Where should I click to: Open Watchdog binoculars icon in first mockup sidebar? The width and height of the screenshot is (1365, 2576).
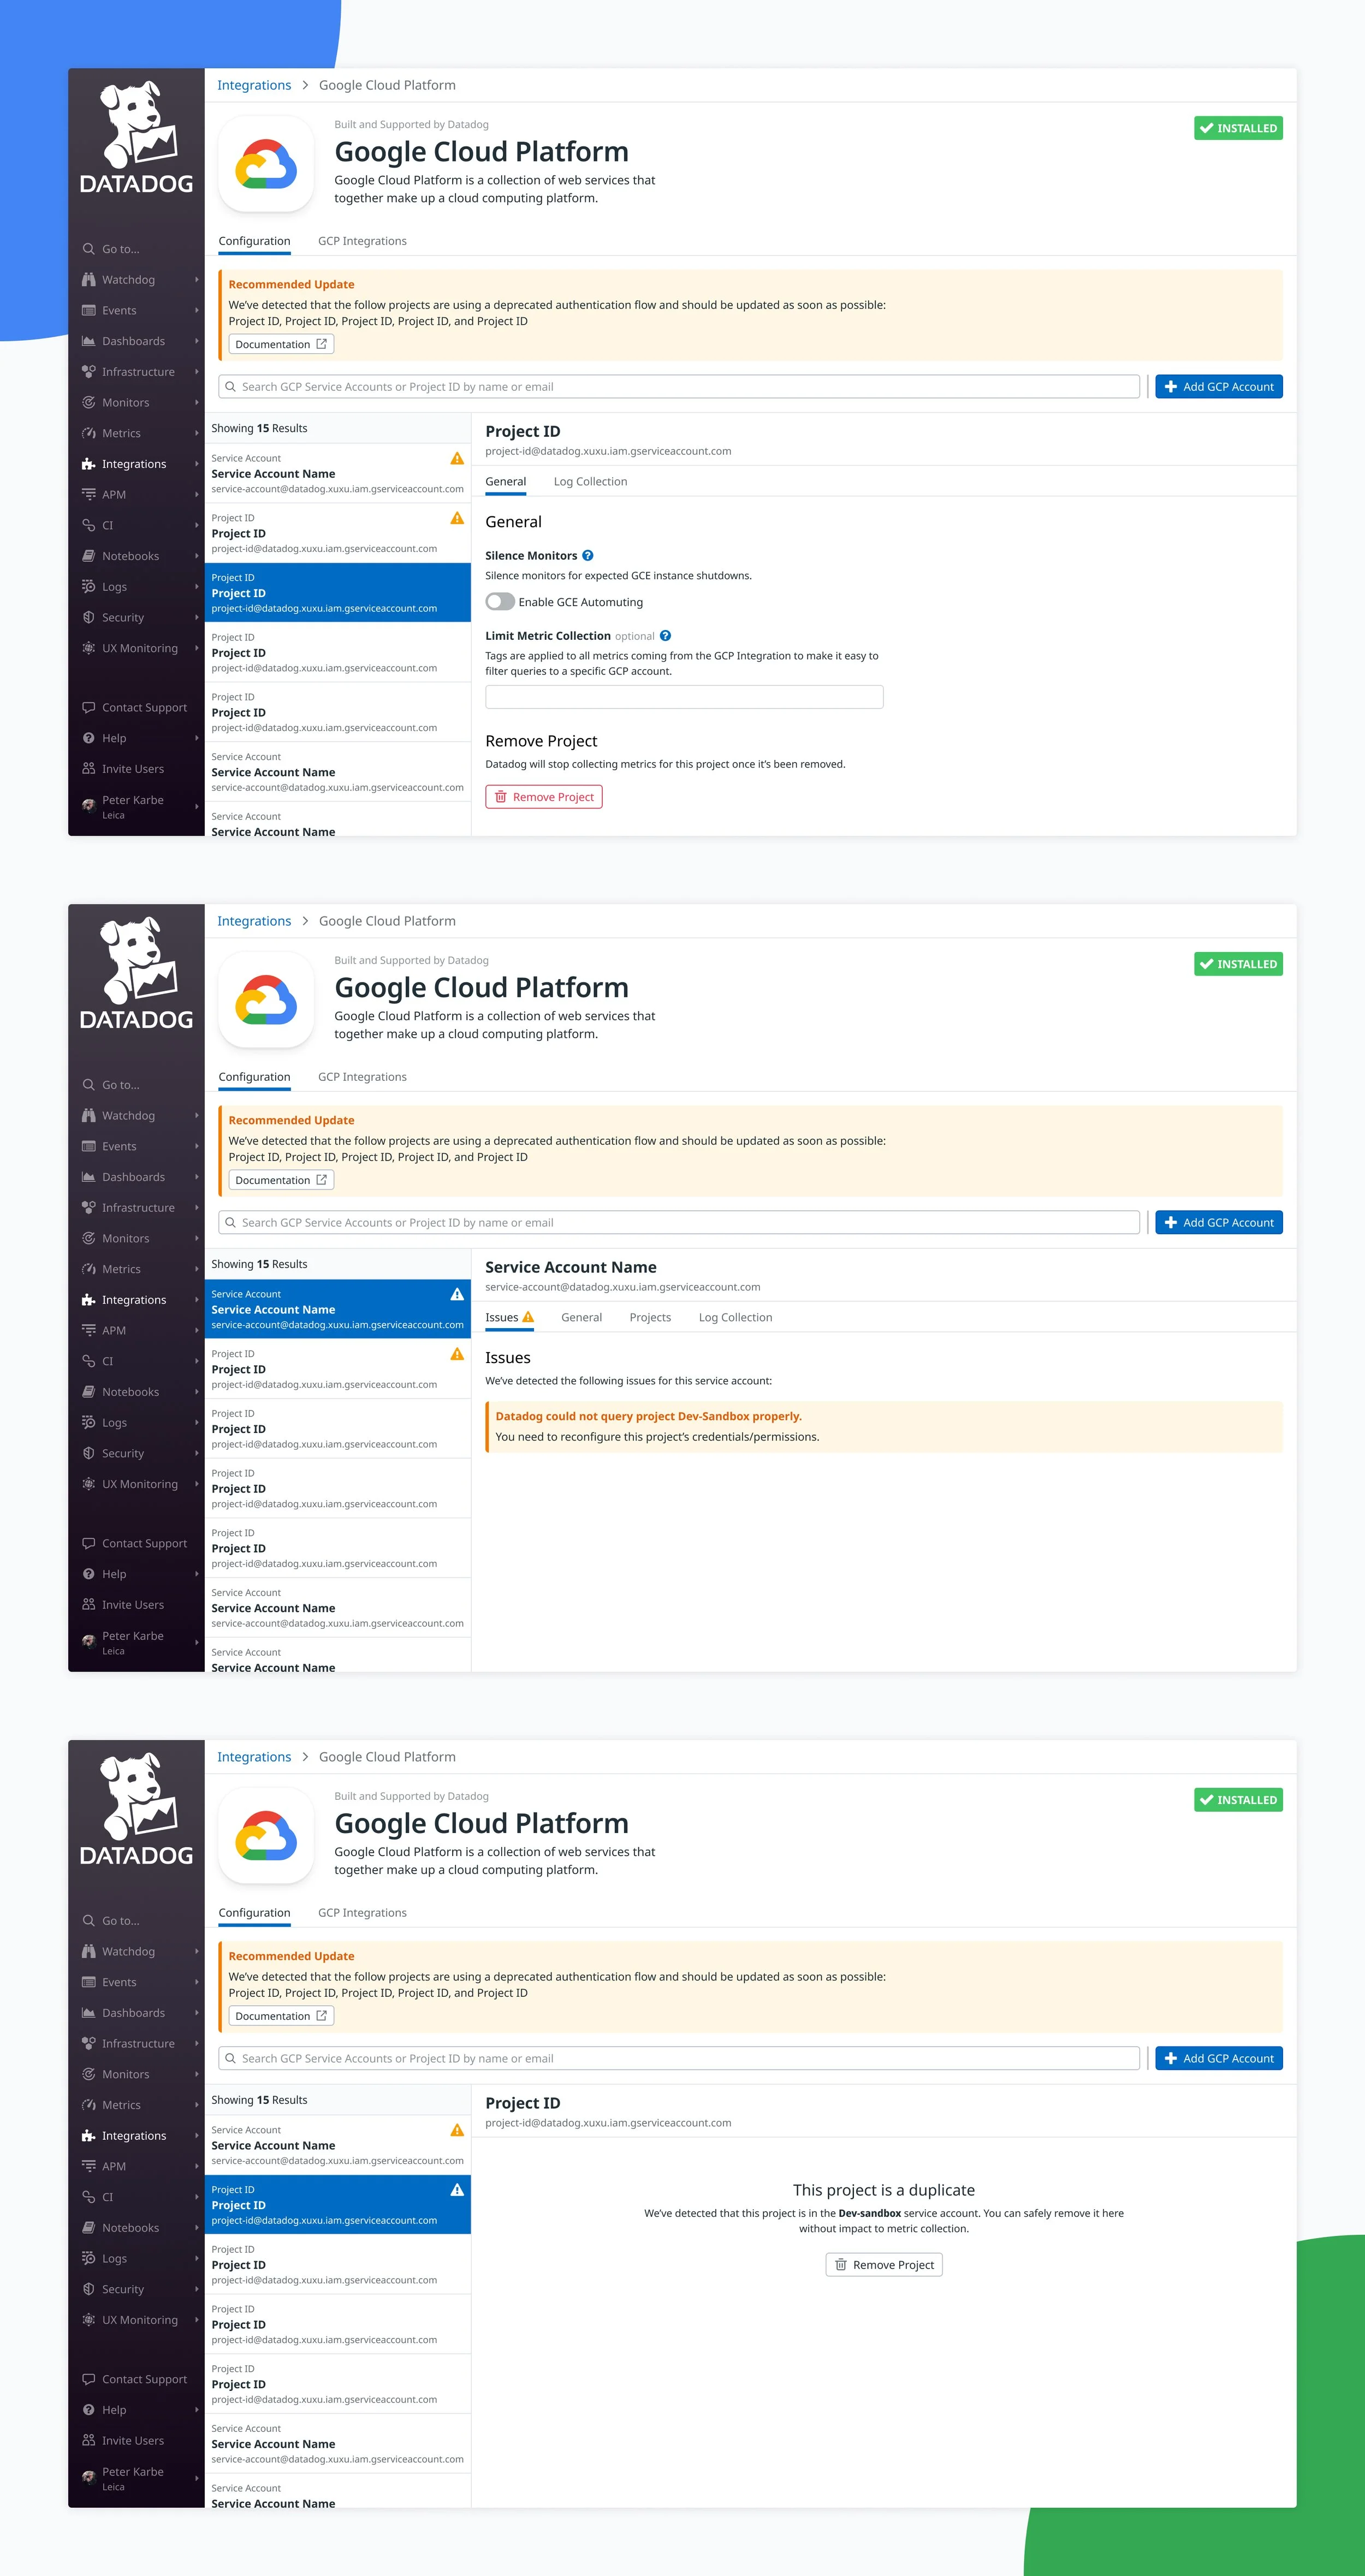click(89, 280)
